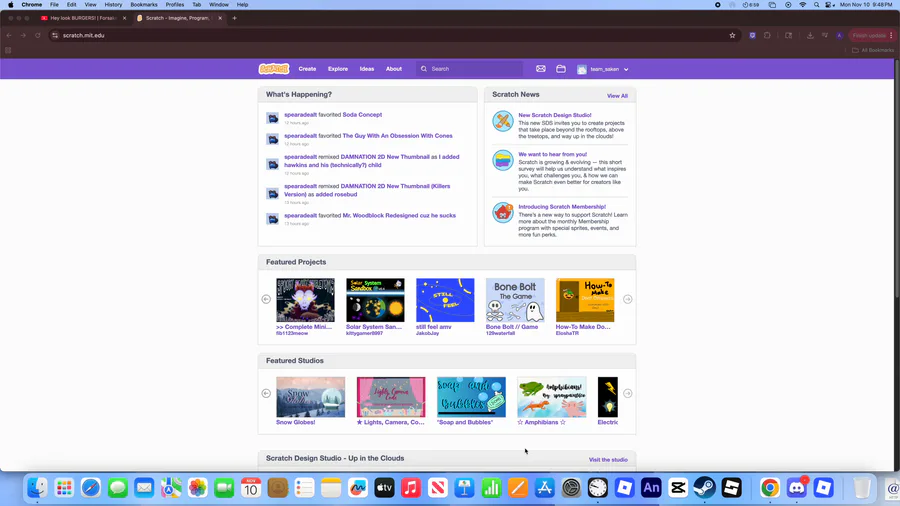Screen dimensions: 900x506
Task: Open Lights, Camera, Co... studio thumbnail
Action: (x=391, y=397)
